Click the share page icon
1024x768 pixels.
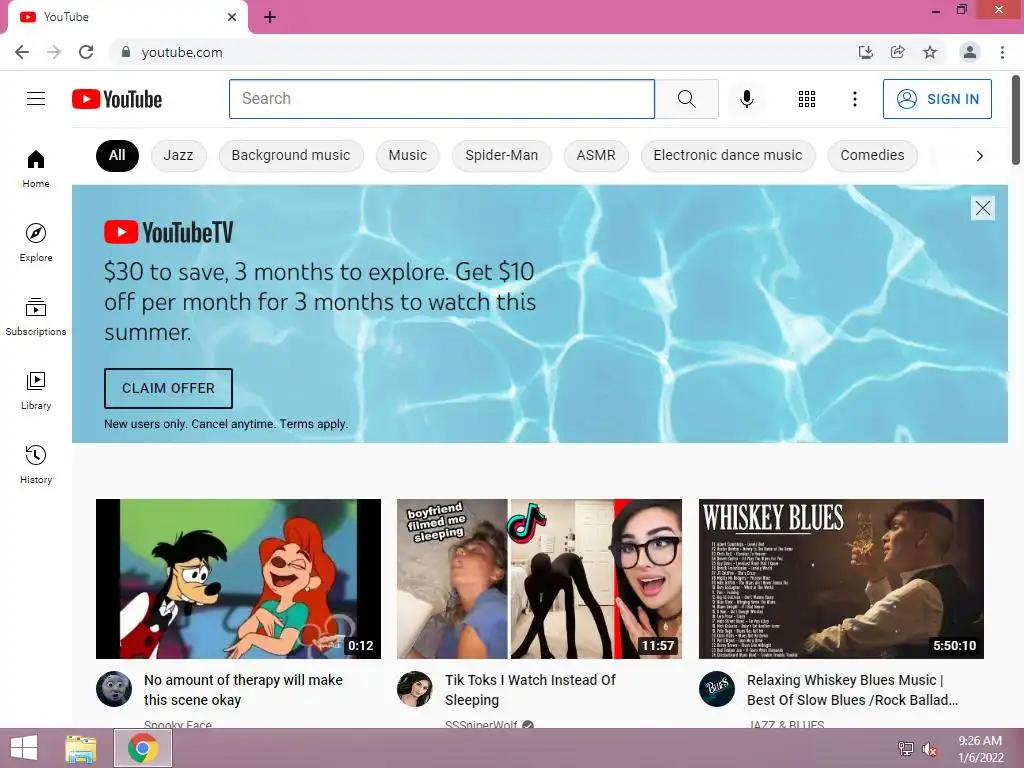(x=897, y=52)
